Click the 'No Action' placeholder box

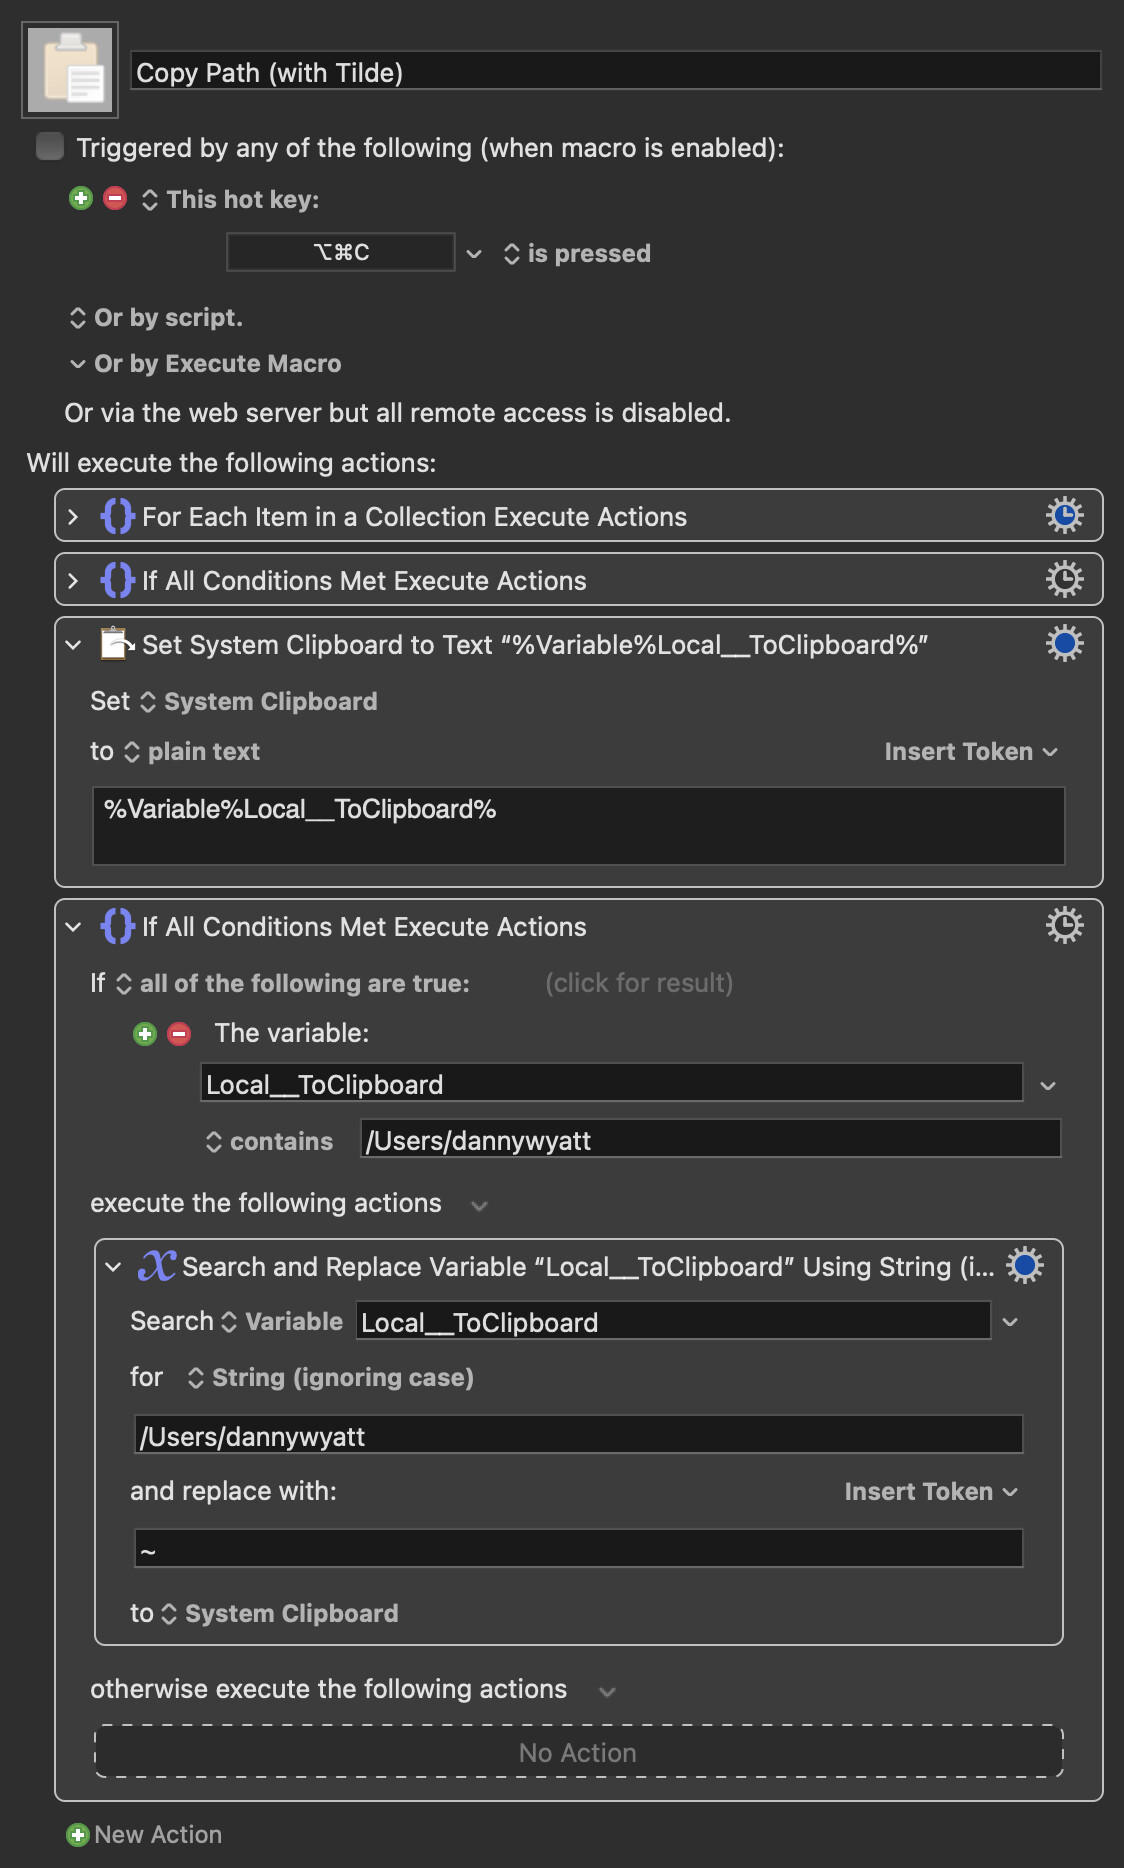pyautogui.click(x=578, y=1752)
